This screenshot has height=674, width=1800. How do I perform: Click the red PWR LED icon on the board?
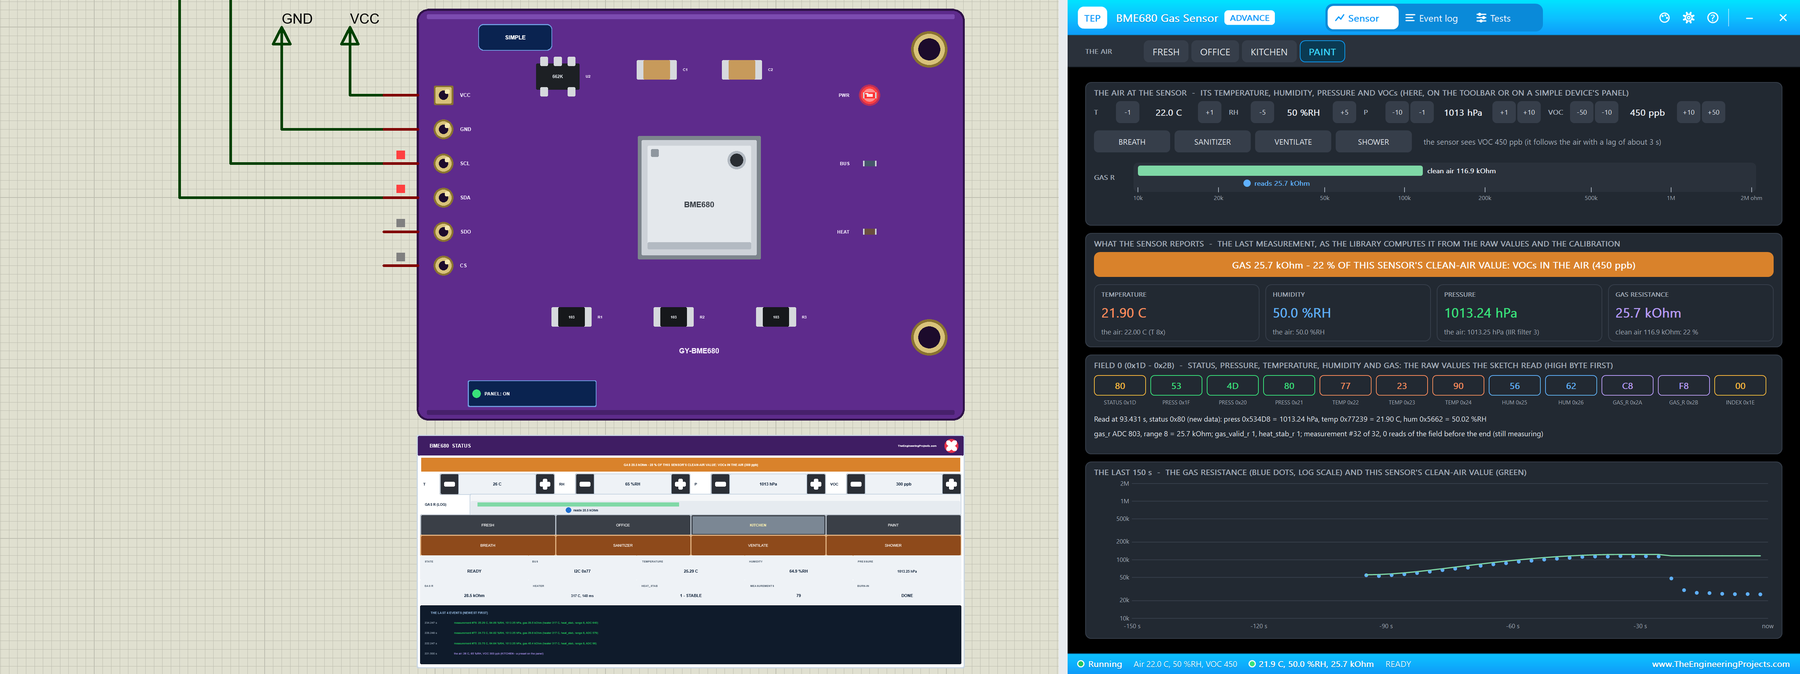pyautogui.click(x=869, y=95)
